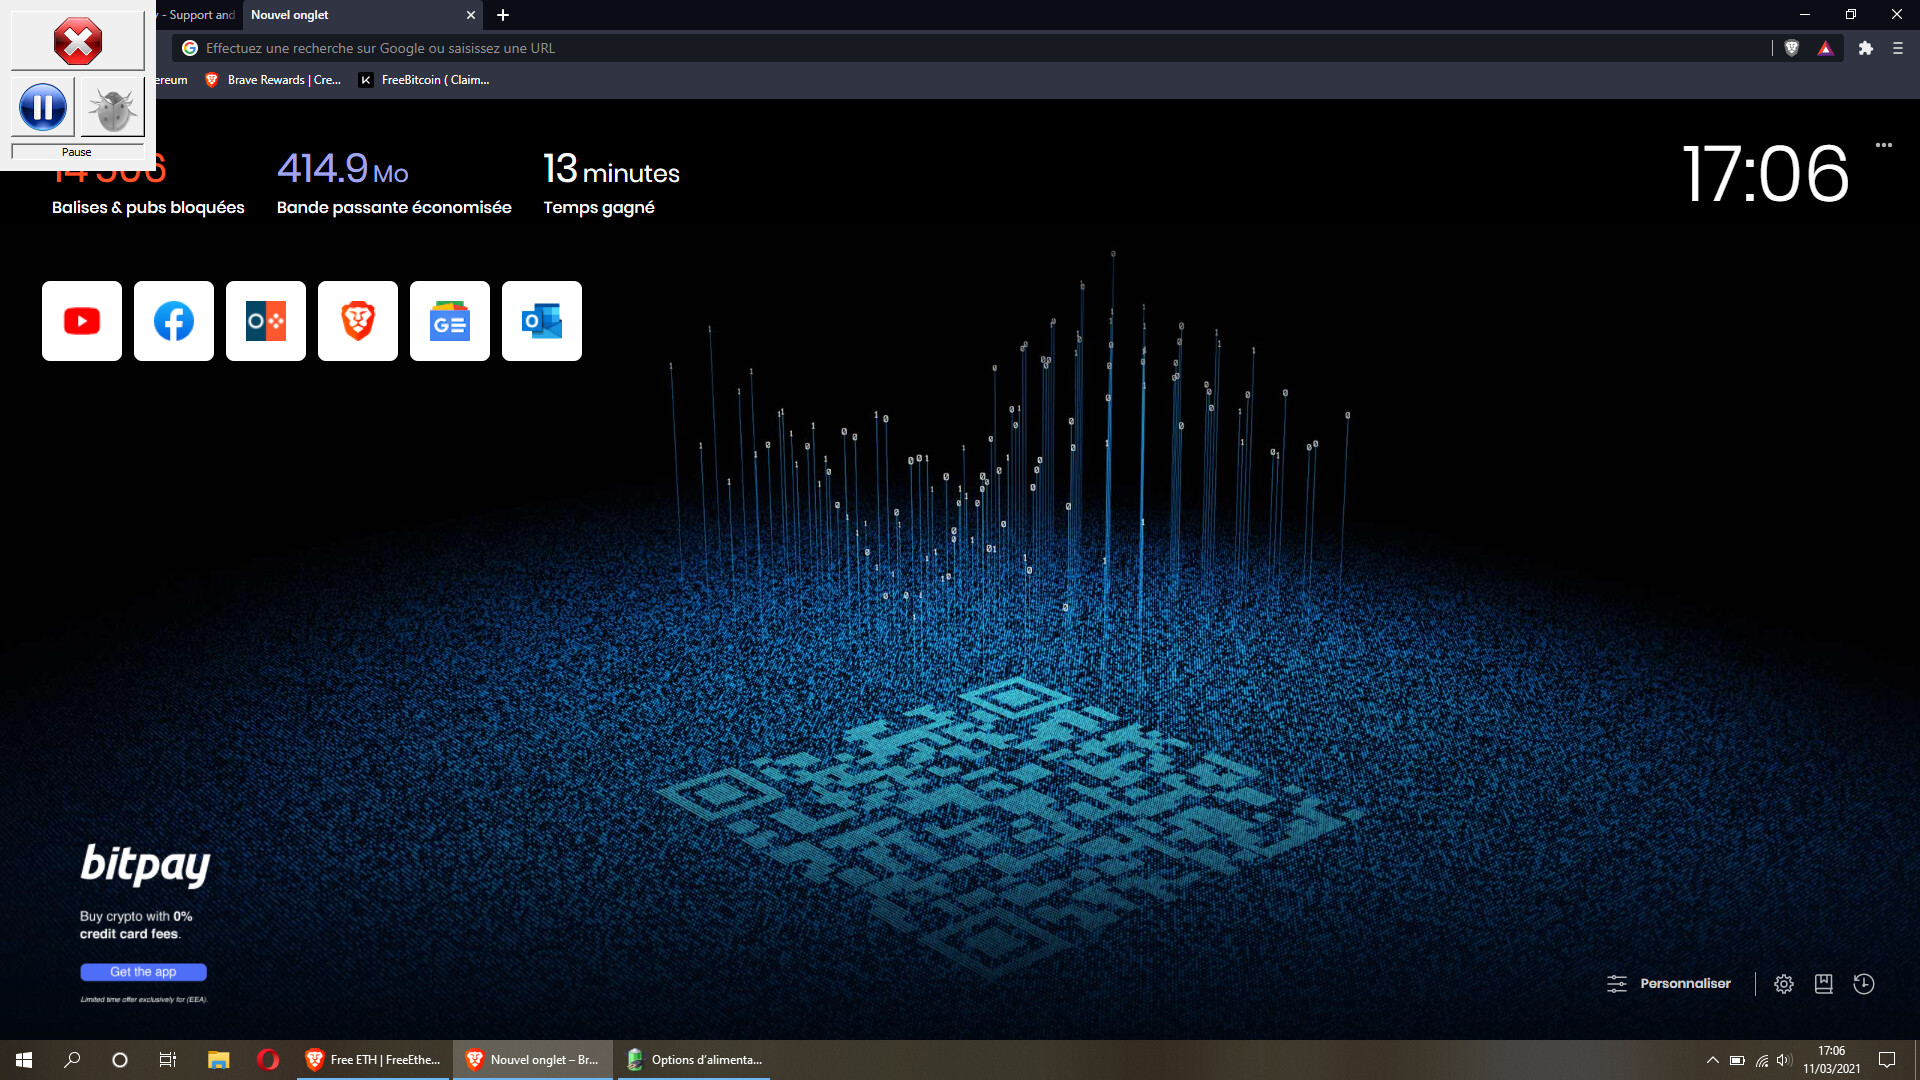Open the Brave hamburger main menu
Screen dimensions: 1920x1080
pos(1897,48)
